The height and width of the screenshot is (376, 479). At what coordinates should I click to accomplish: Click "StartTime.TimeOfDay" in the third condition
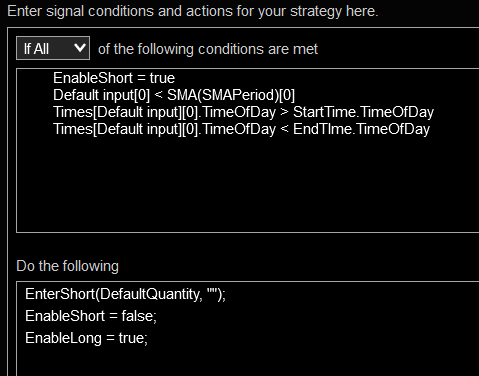click(x=363, y=112)
